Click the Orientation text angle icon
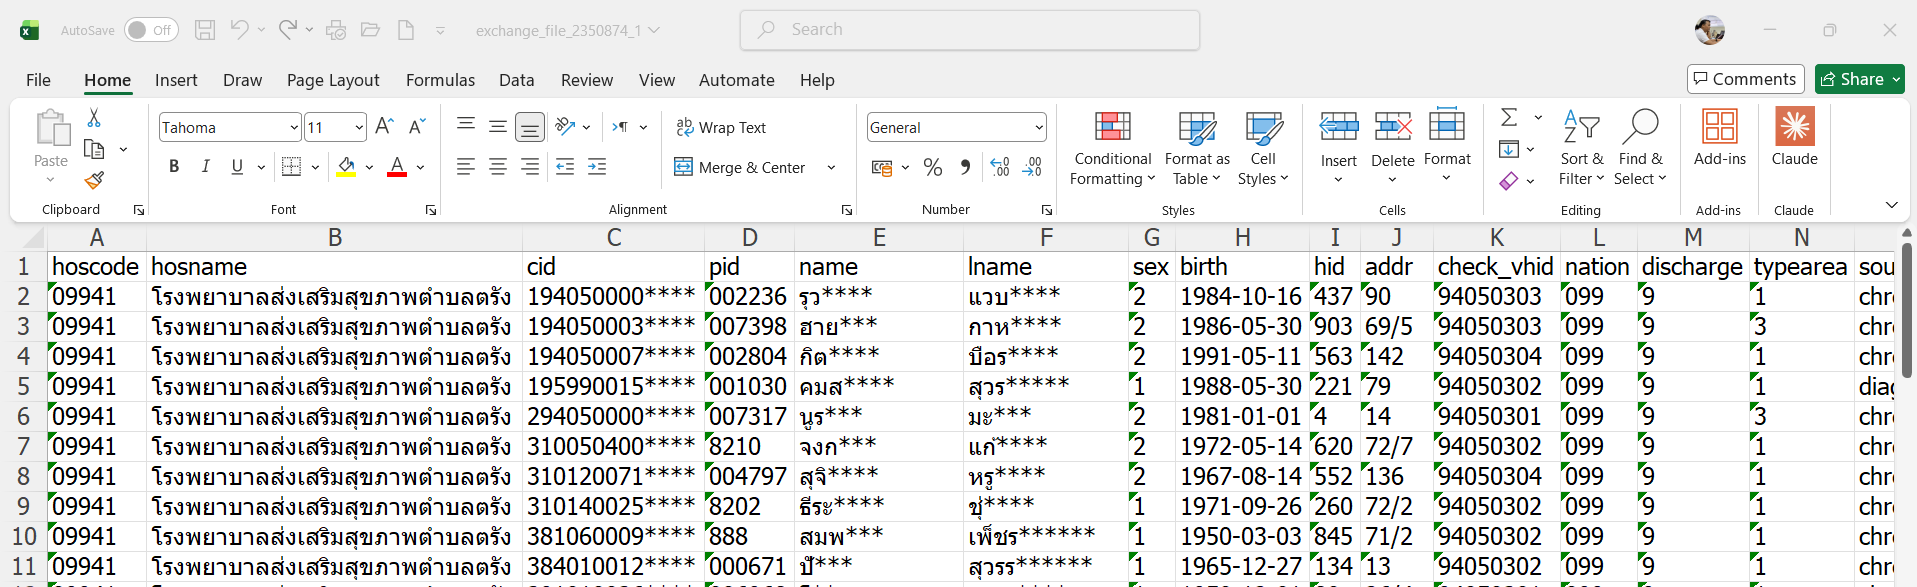1917x587 pixels. coord(566,127)
